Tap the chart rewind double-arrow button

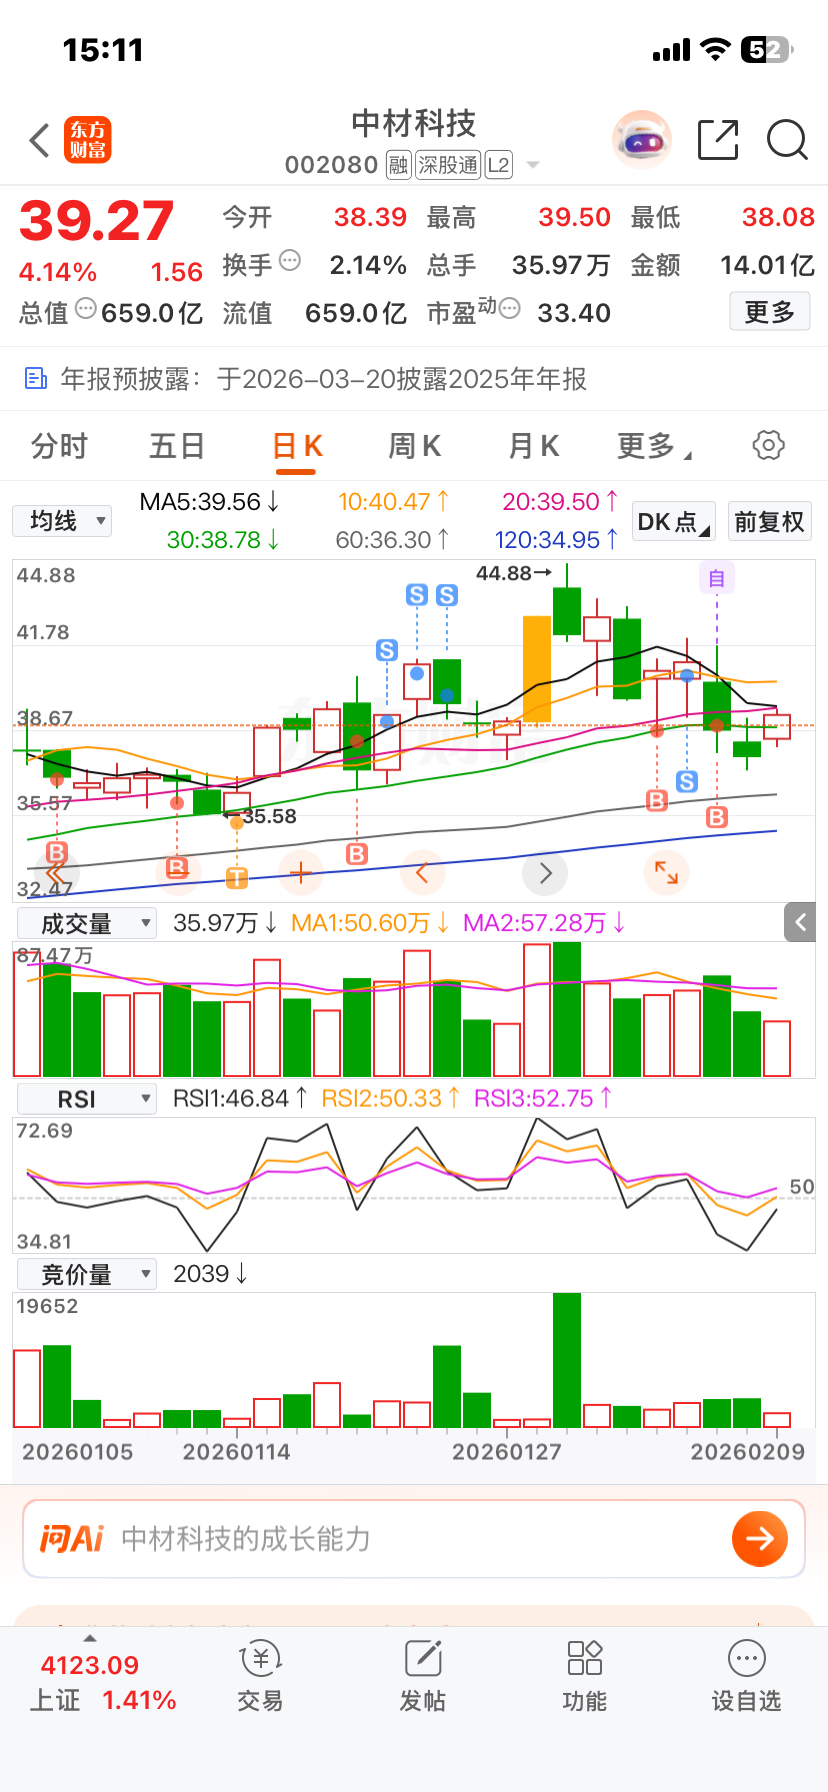(56, 873)
